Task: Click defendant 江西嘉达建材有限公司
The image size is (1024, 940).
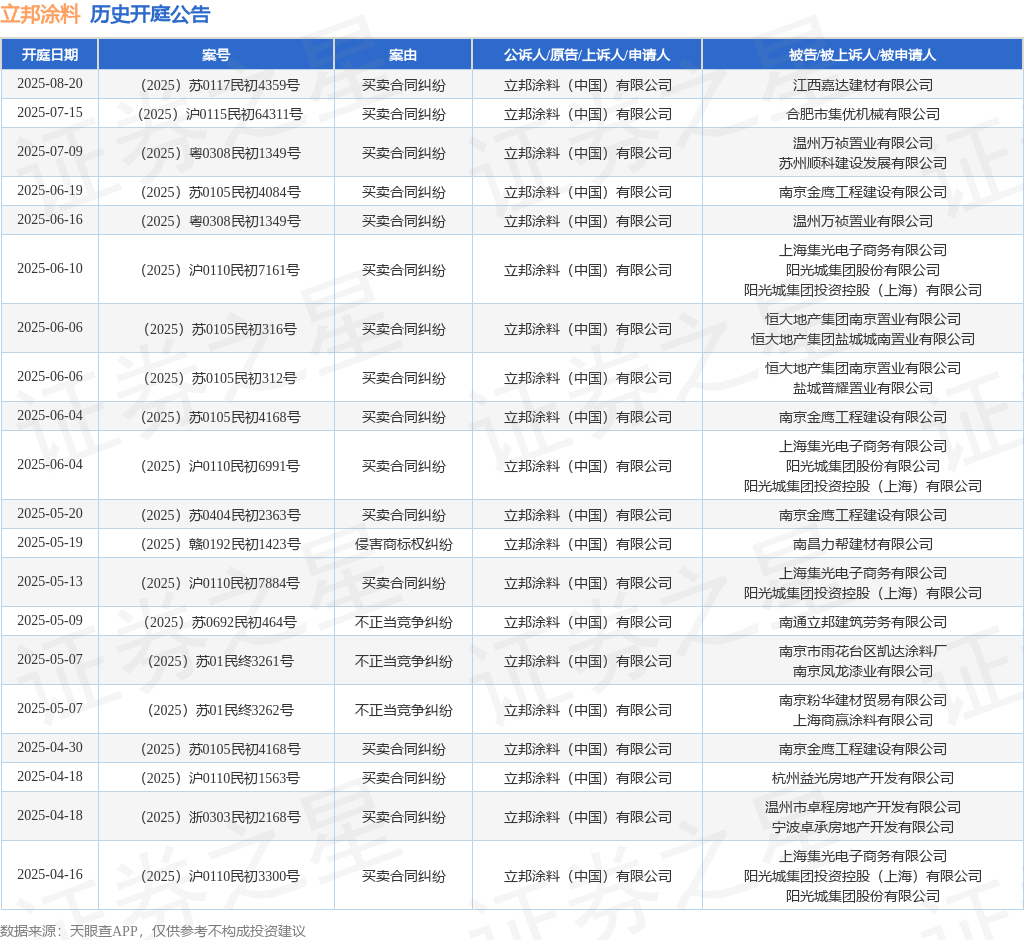Action: coord(863,86)
